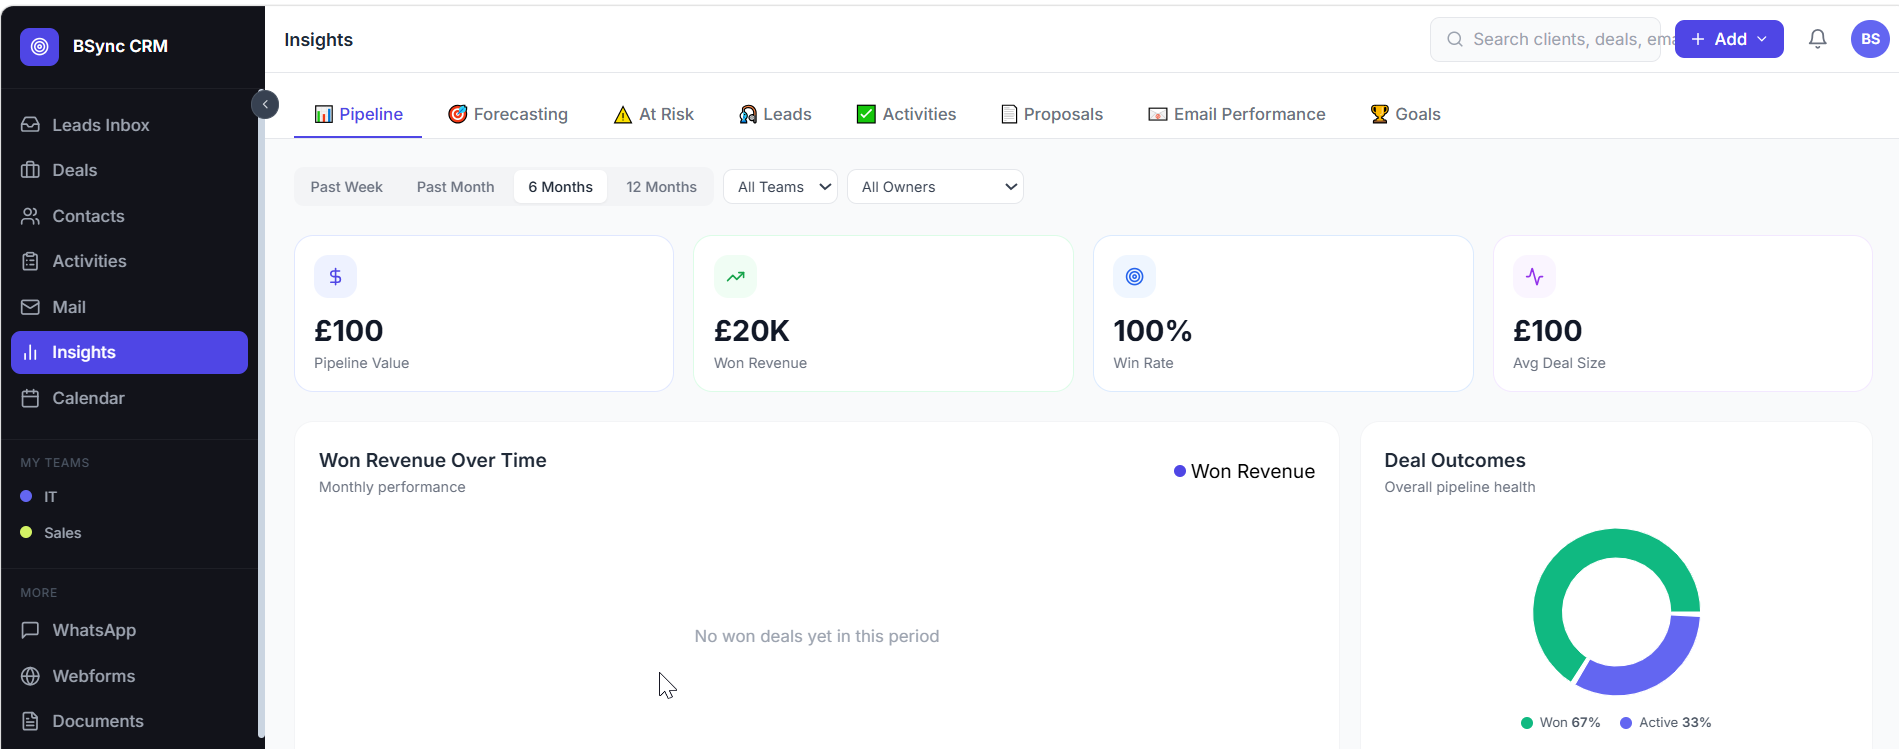1899x749 pixels.
Task: Collapse the sidebar with the chevron button
Action: point(265,104)
